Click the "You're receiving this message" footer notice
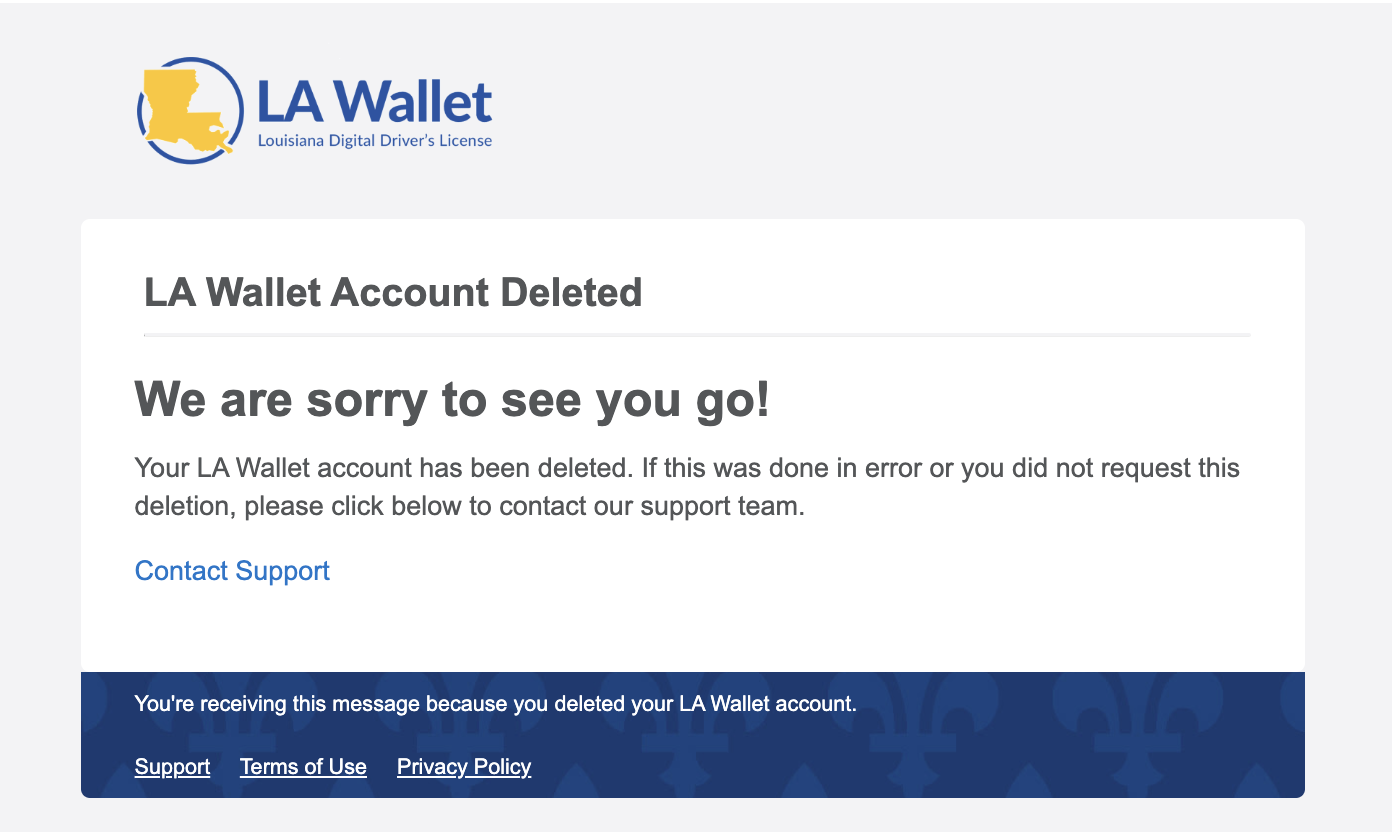This screenshot has width=1392, height=832. [495, 703]
